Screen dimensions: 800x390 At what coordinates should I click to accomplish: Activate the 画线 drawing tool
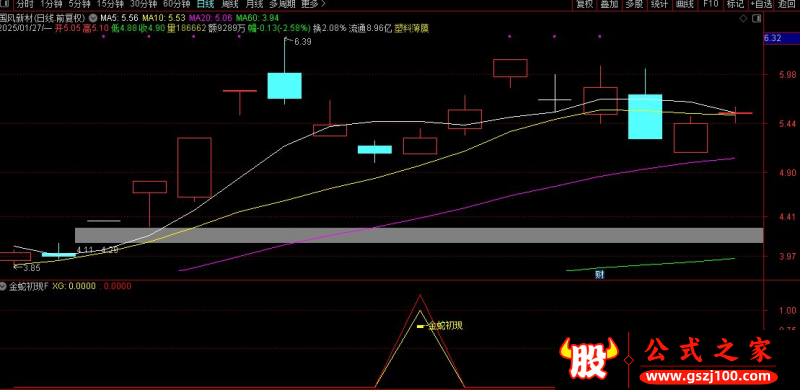tap(685, 5)
